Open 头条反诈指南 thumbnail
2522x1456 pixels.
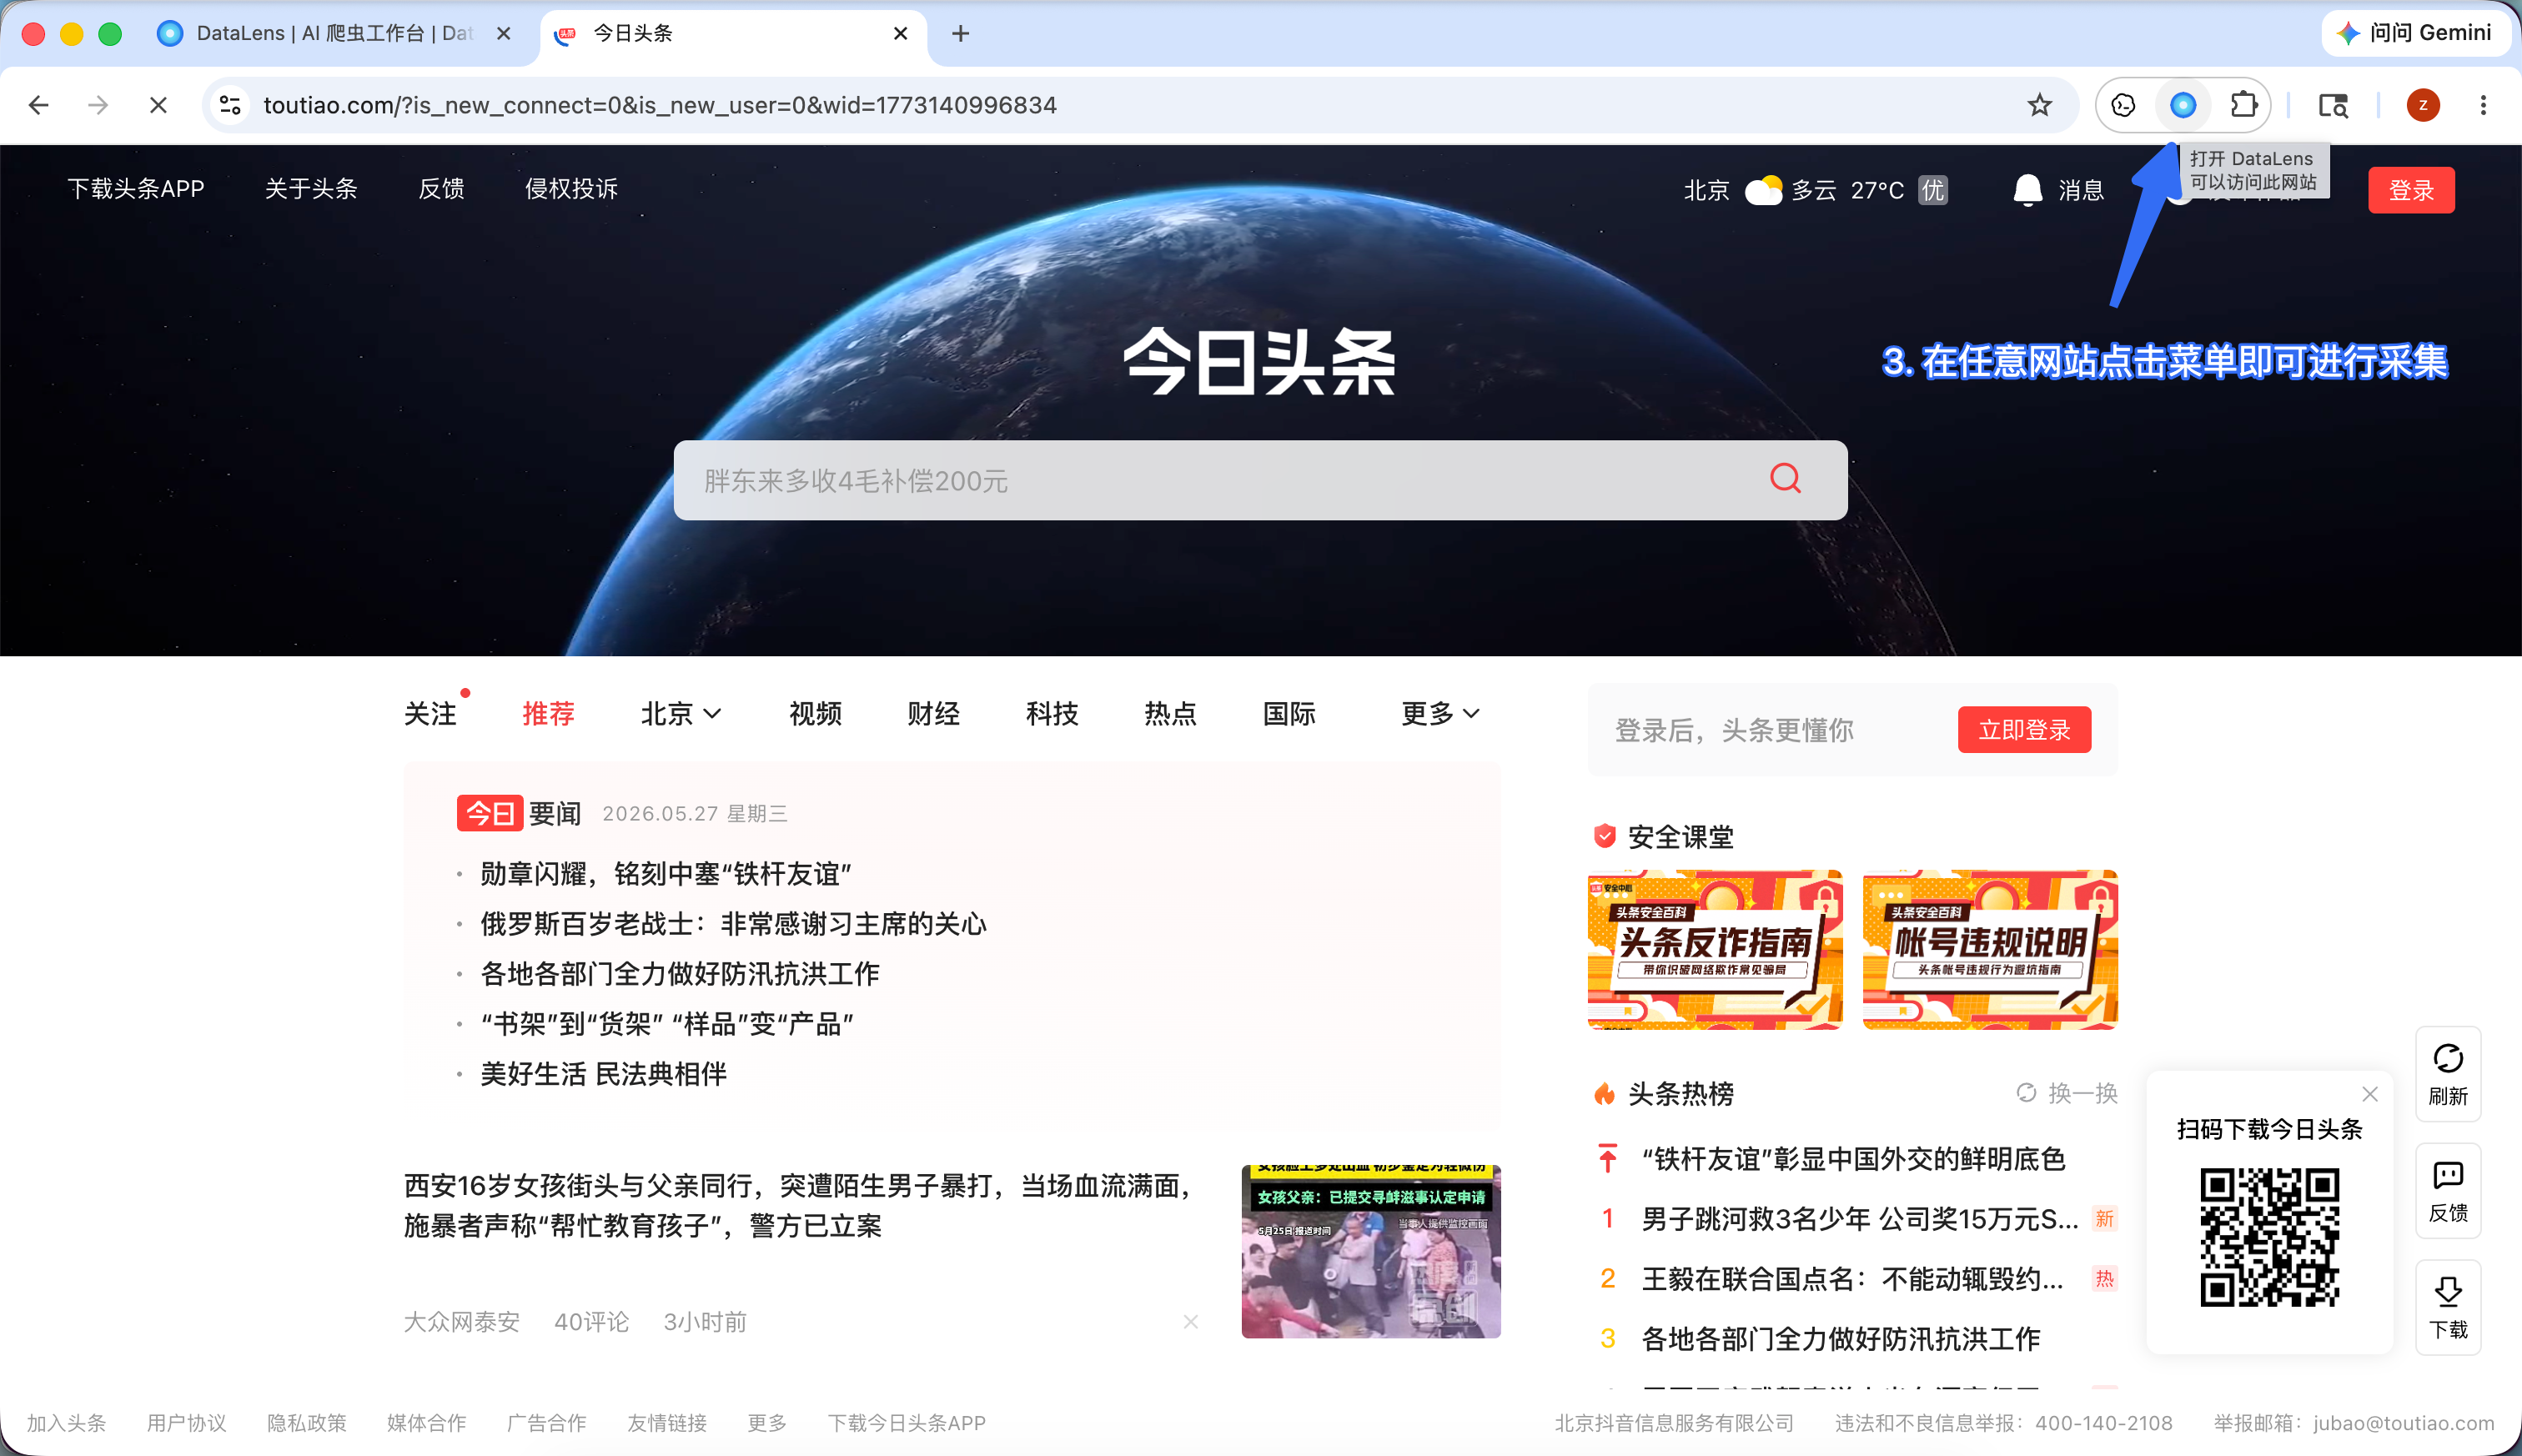pos(1715,949)
